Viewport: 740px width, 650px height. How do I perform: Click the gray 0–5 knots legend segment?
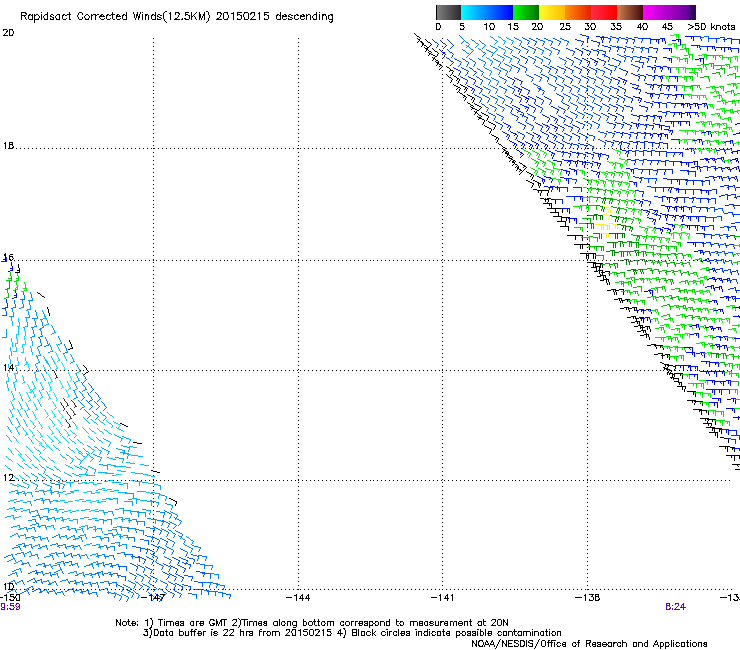(x=448, y=12)
